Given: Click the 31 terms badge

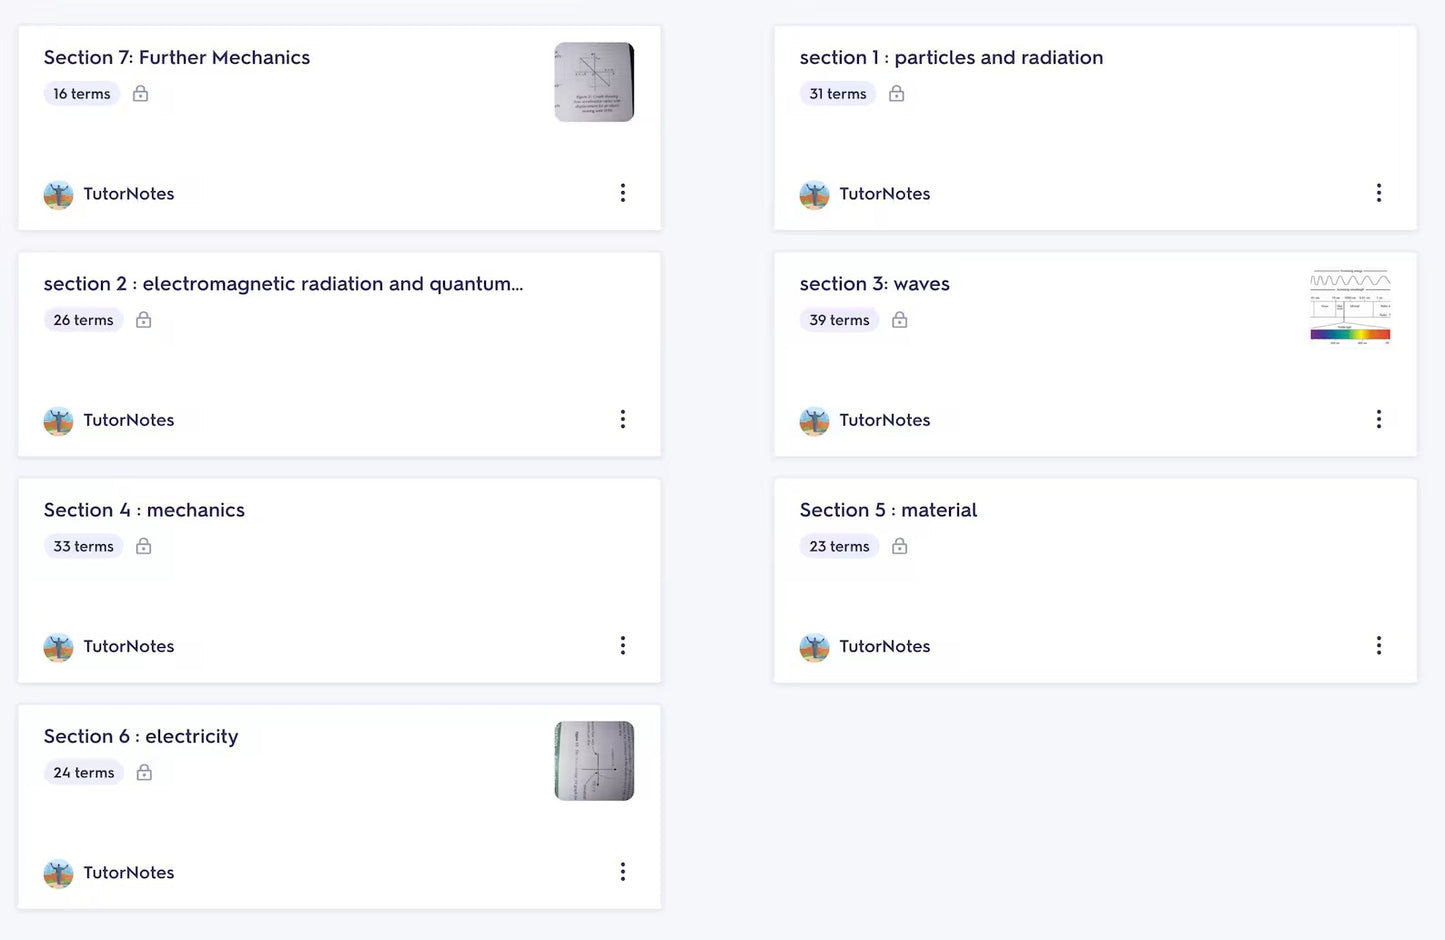Looking at the screenshot, I should (x=838, y=94).
